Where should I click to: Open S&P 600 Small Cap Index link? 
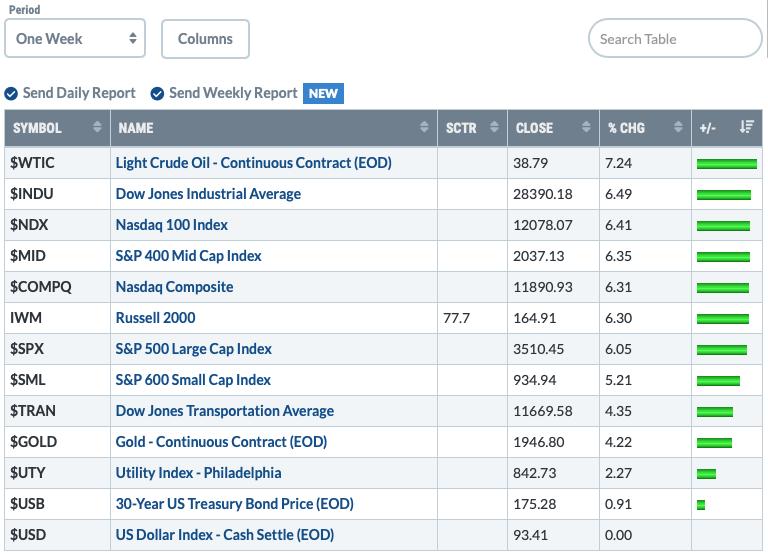coord(193,380)
